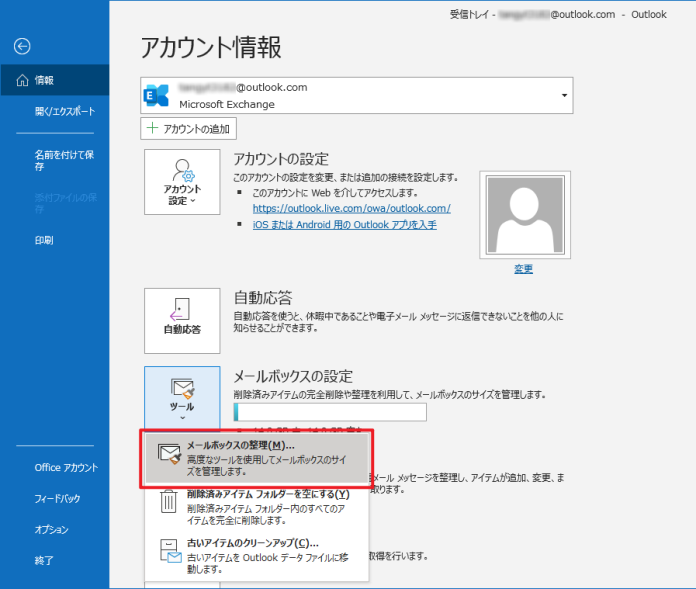Viewport: 696px width, 589px height.
Task: Click the back arrow icon
Action: click(x=22, y=46)
